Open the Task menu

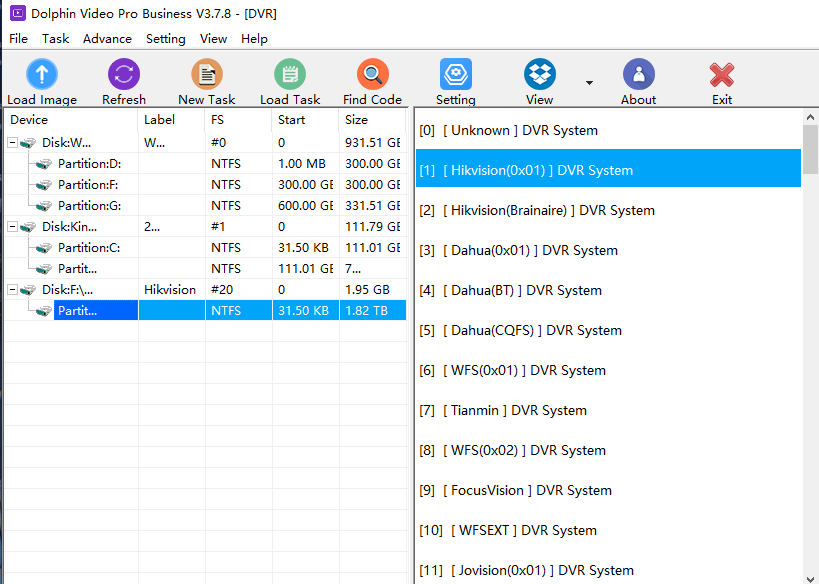[x=55, y=39]
